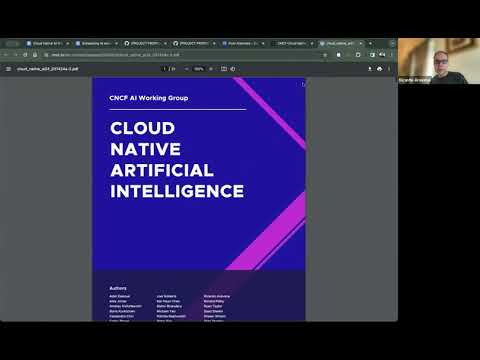
Task: Close the Scheduling document tab
Action: (116, 43)
